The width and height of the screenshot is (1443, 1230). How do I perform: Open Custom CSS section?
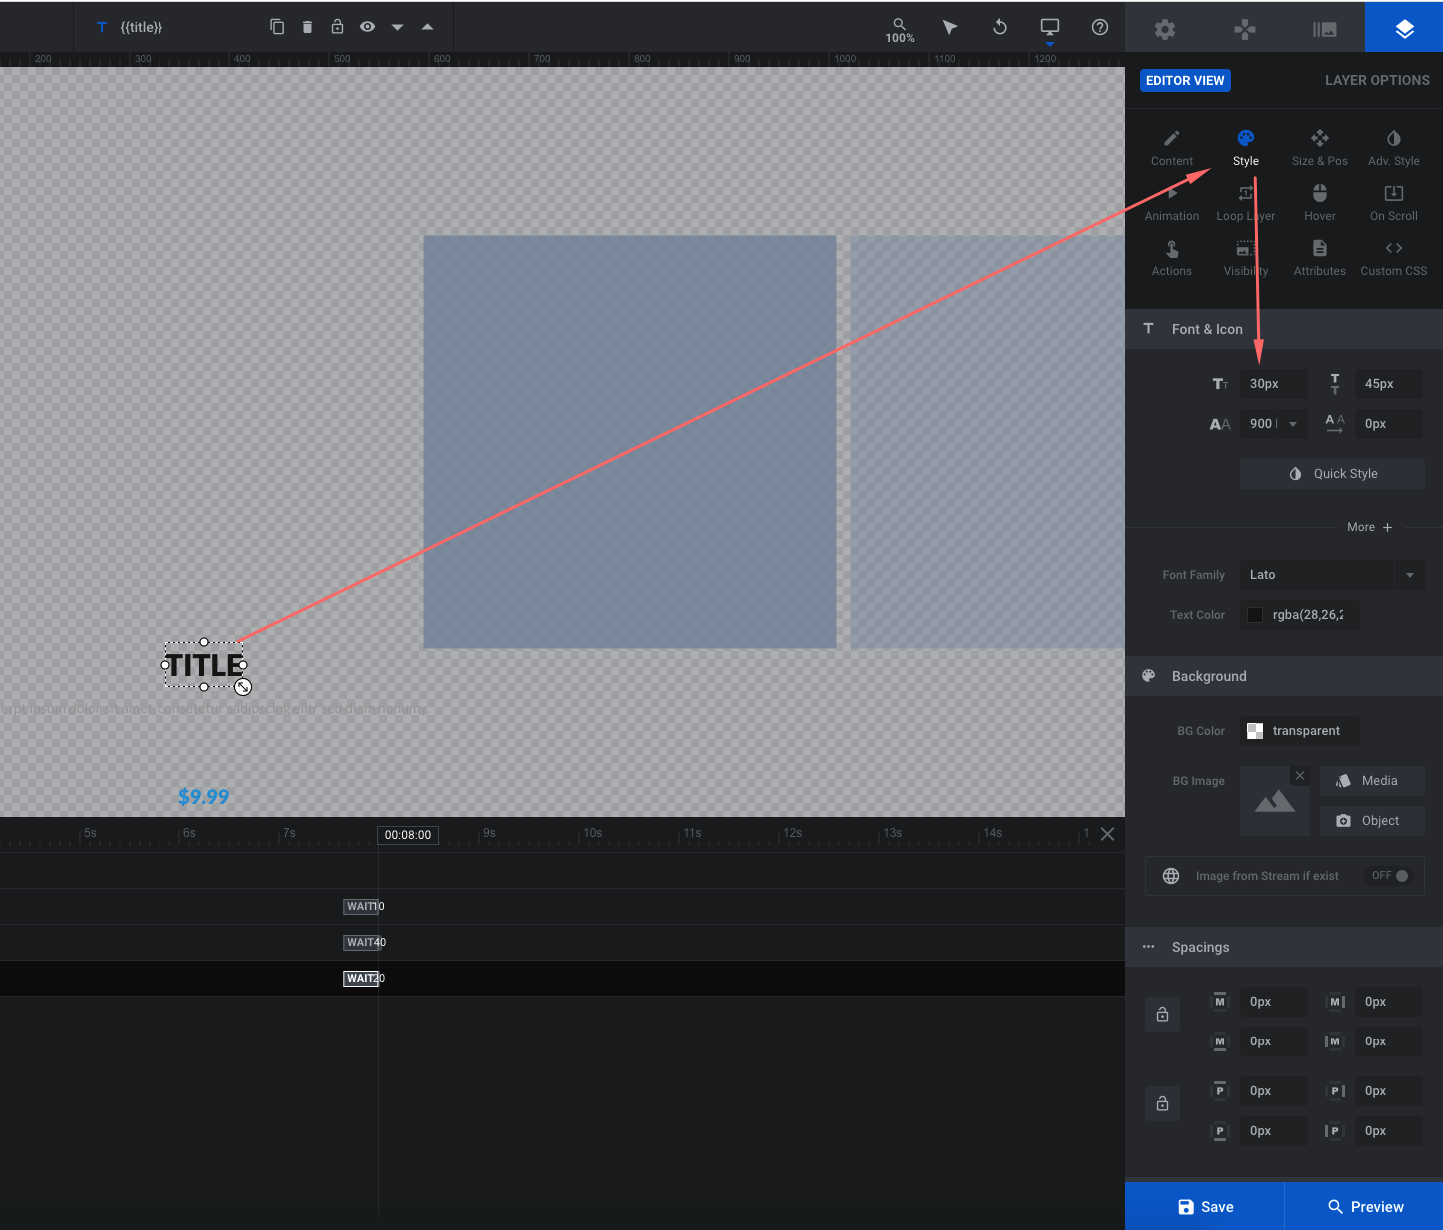tap(1394, 258)
